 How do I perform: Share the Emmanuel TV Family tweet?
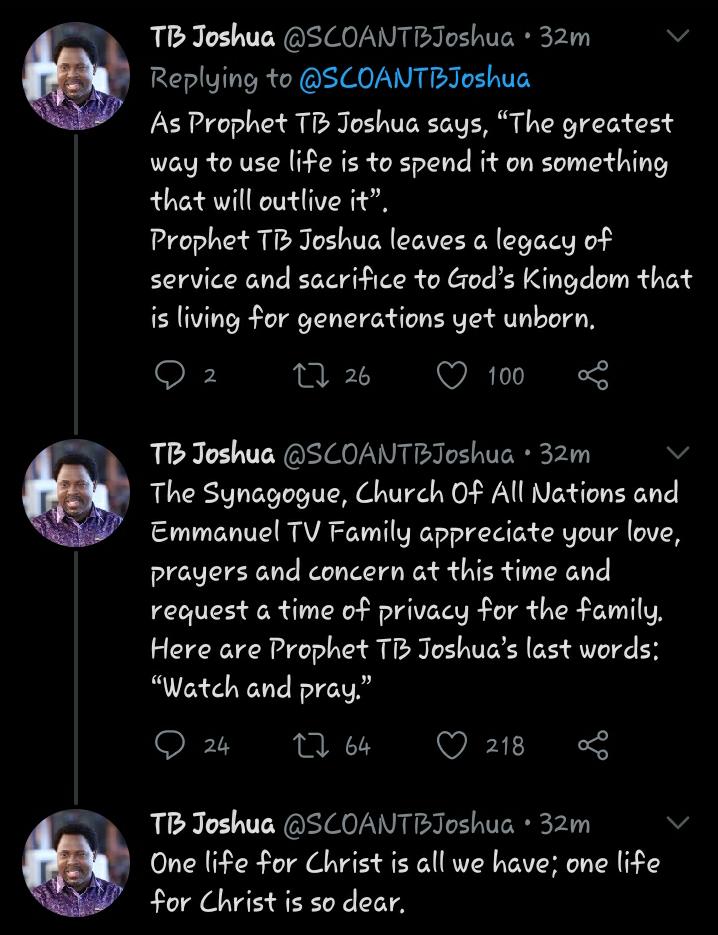point(593,745)
